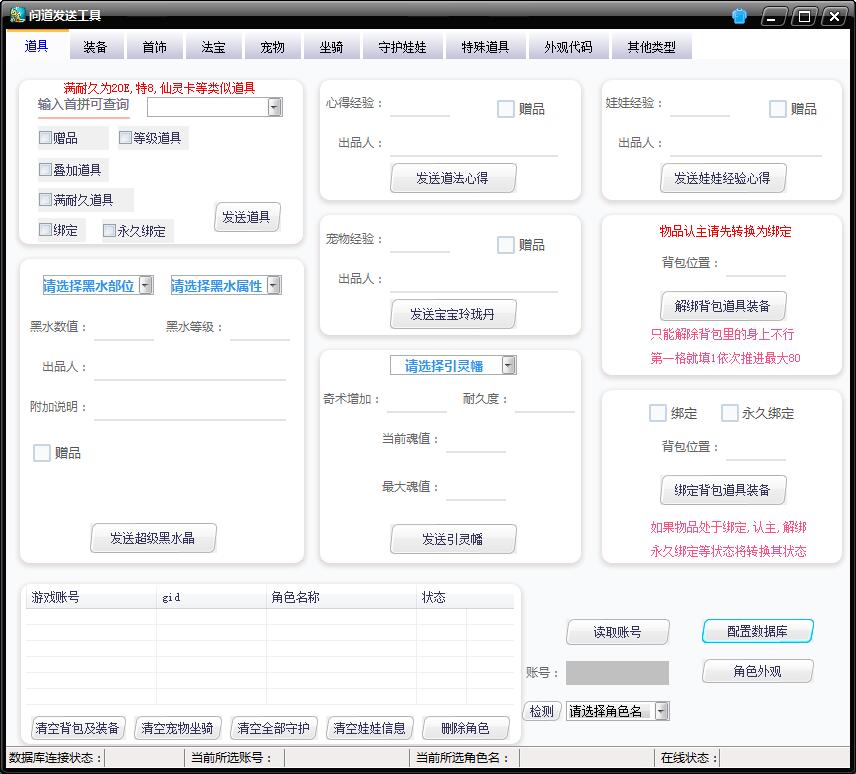Focus the 娃娃经验 input field
Screen dimensions: 856x774
pyautogui.click(x=700, y=107)
